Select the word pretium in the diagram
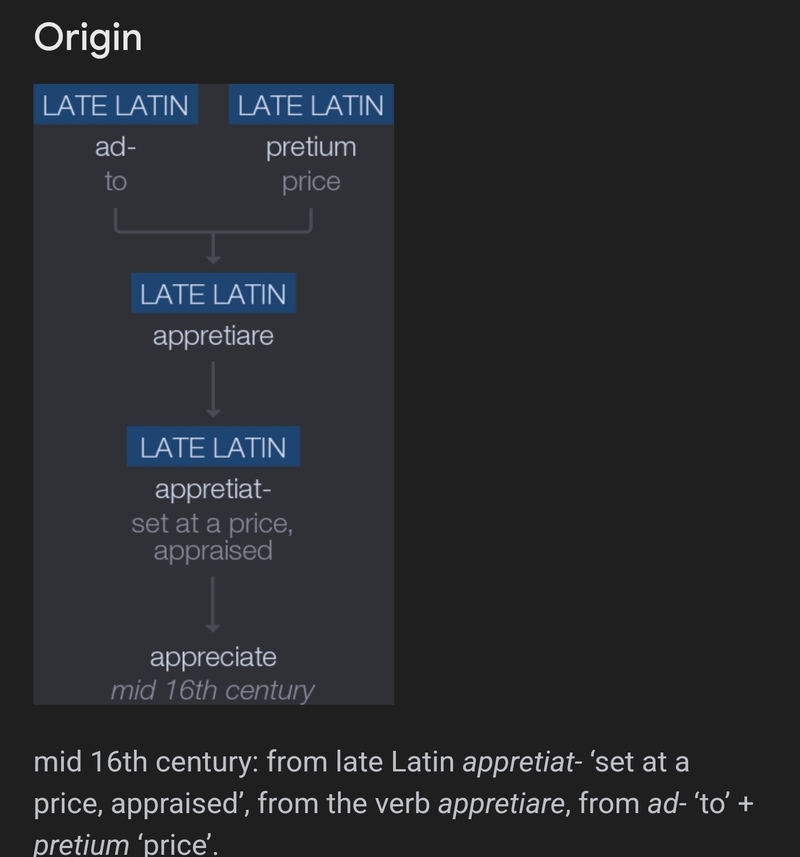This screenshot has width=800, height=857. (311, 148)
